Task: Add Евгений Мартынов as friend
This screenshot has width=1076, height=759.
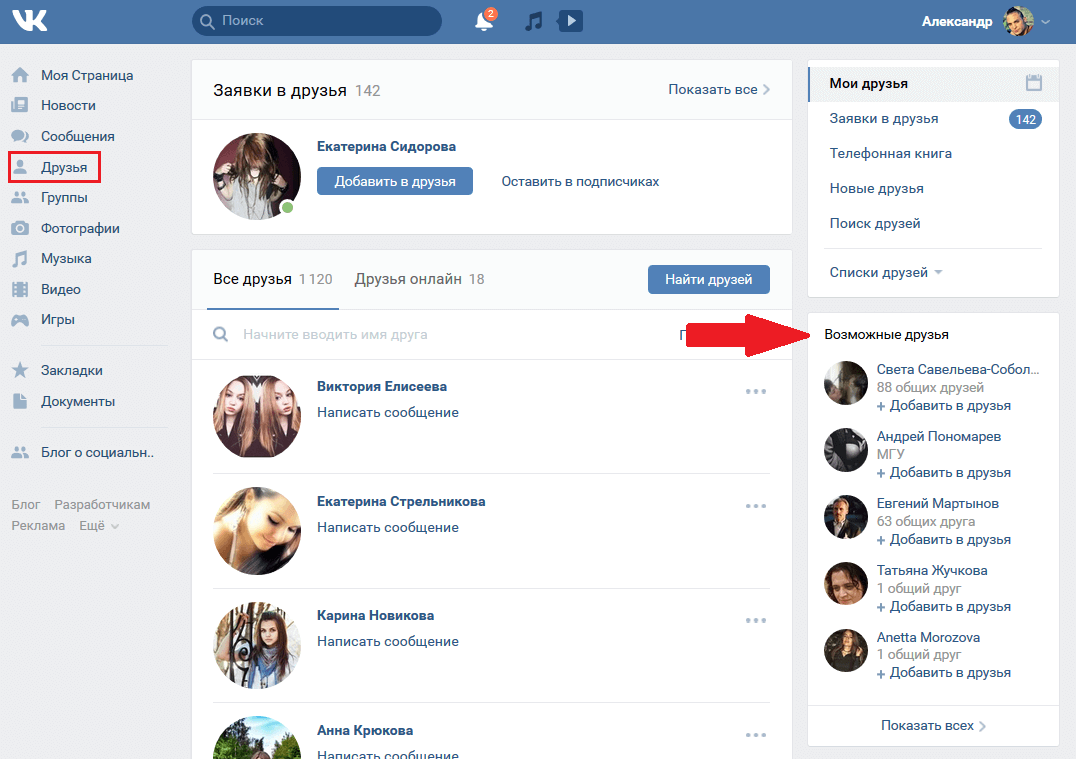Action: [x=944, y=539]
